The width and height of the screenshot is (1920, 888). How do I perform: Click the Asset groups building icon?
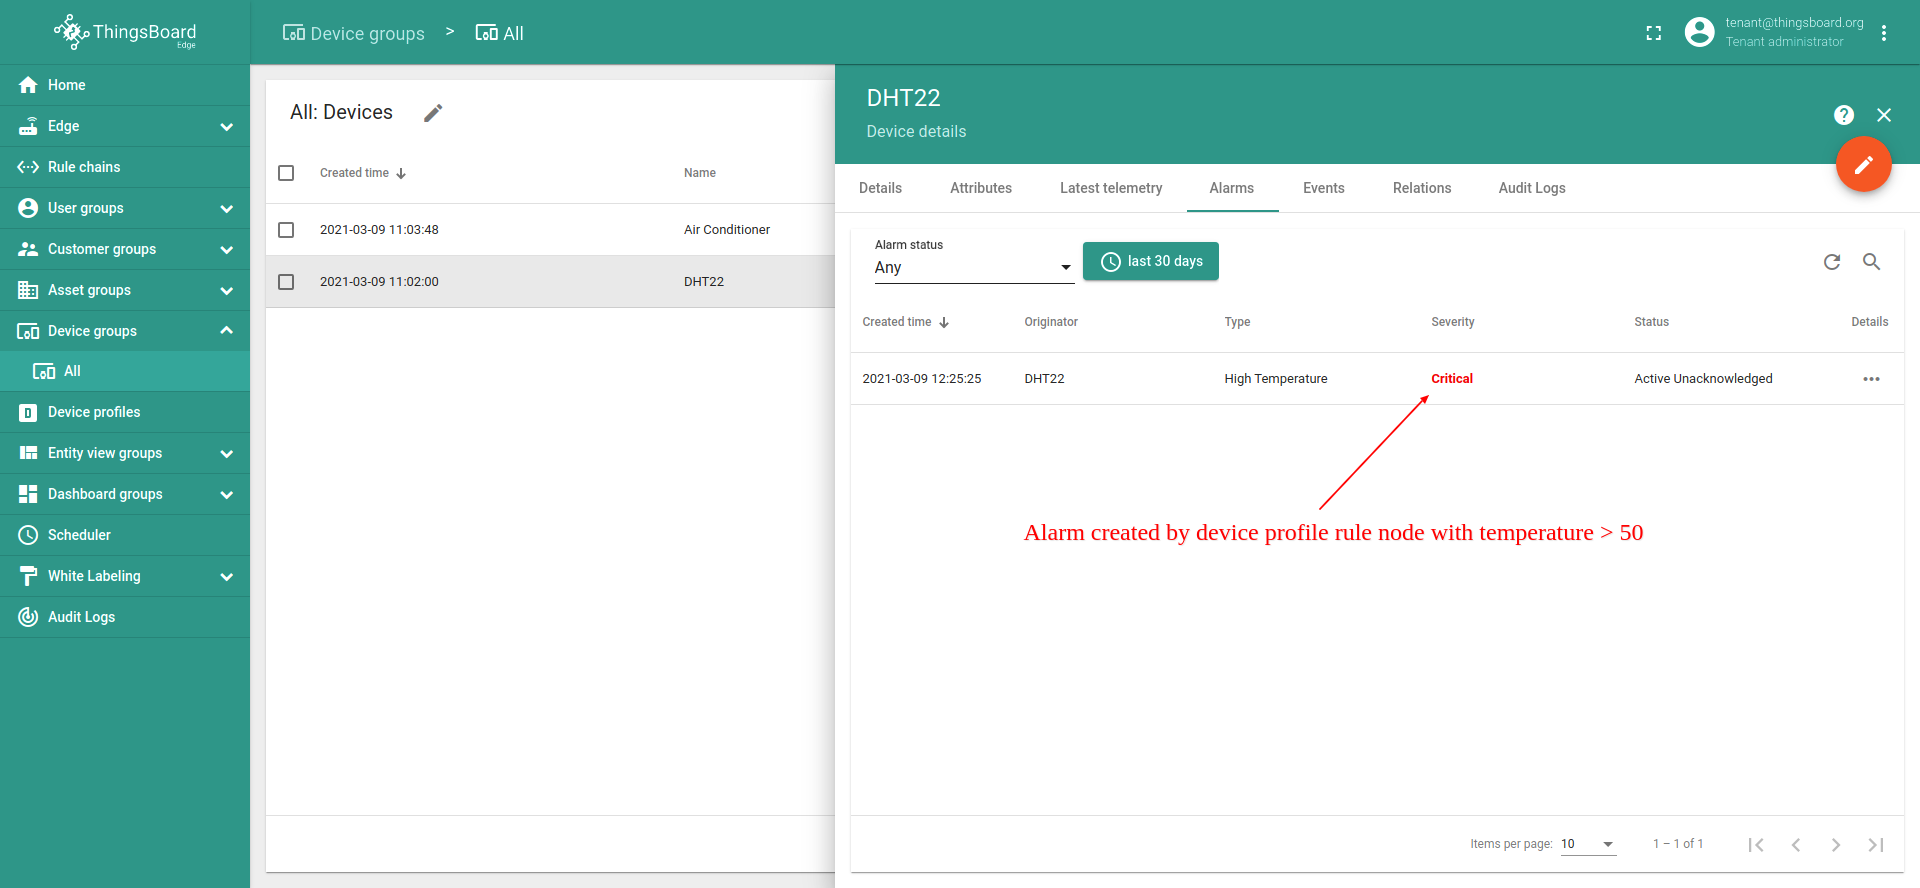pos(28,290)
